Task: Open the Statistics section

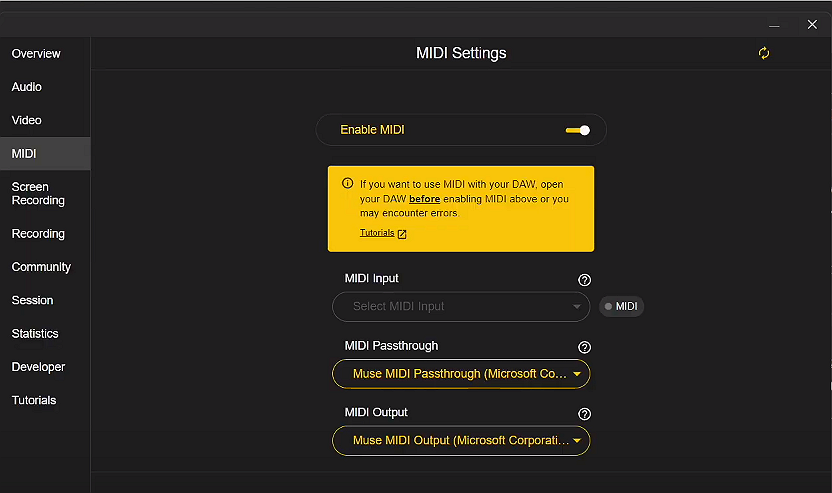Action: 35,334
